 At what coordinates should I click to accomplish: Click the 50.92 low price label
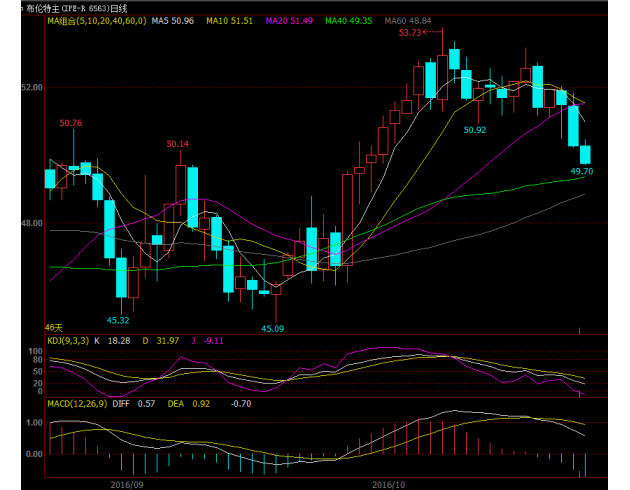tap(475, 130)
